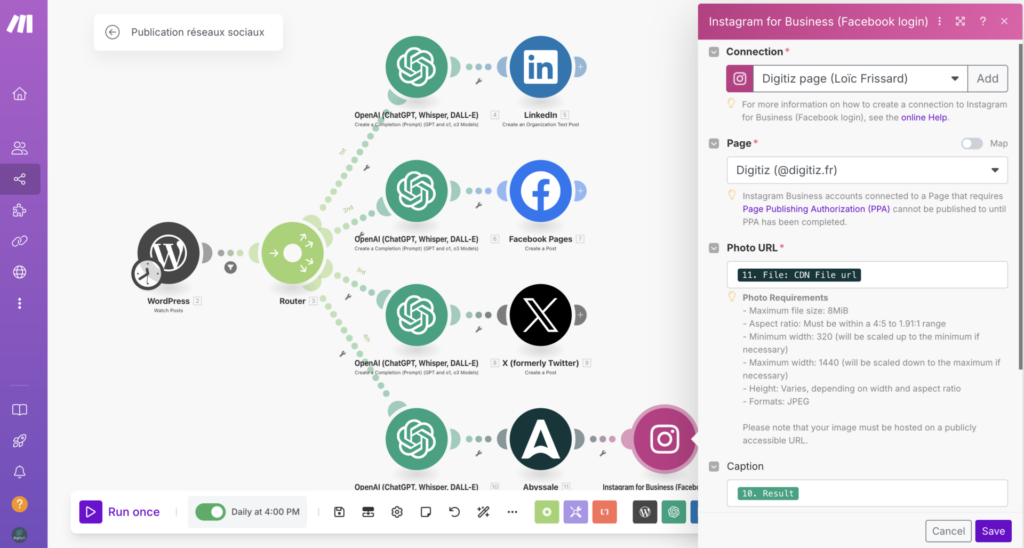Select the Instagram for Business module

tap(664, 440)
